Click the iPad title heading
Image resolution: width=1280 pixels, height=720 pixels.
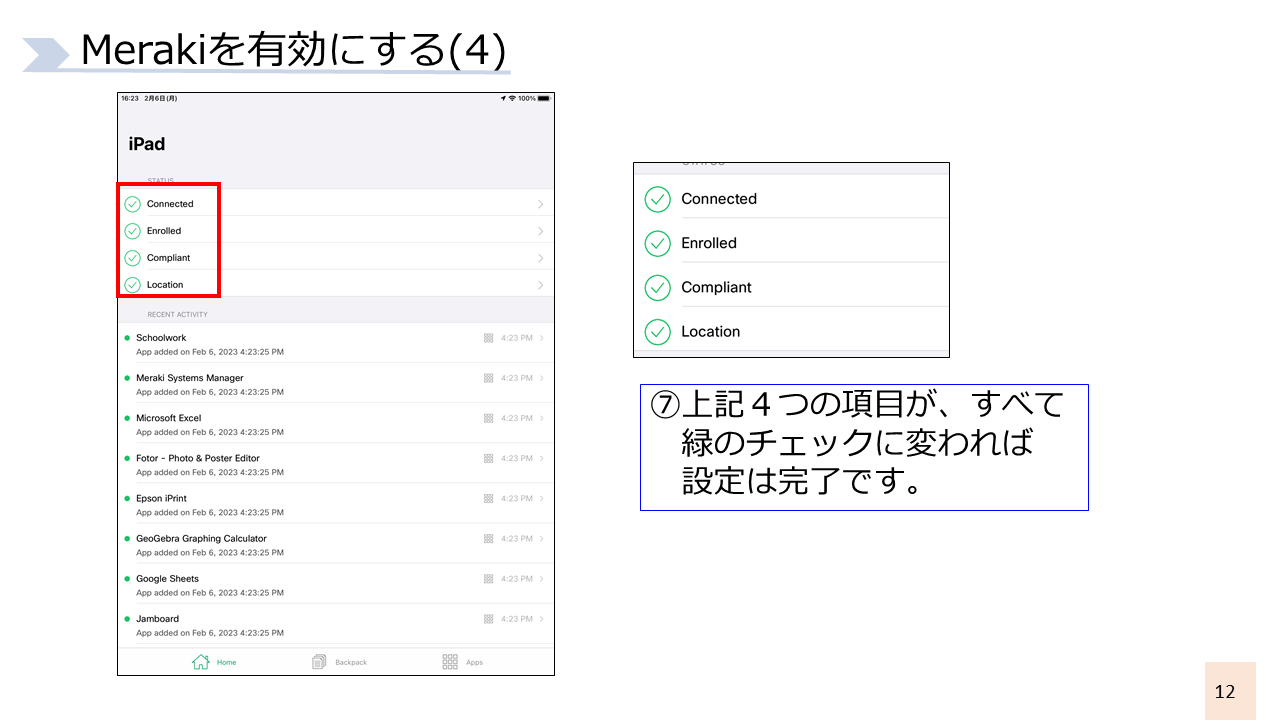[147, 144]
